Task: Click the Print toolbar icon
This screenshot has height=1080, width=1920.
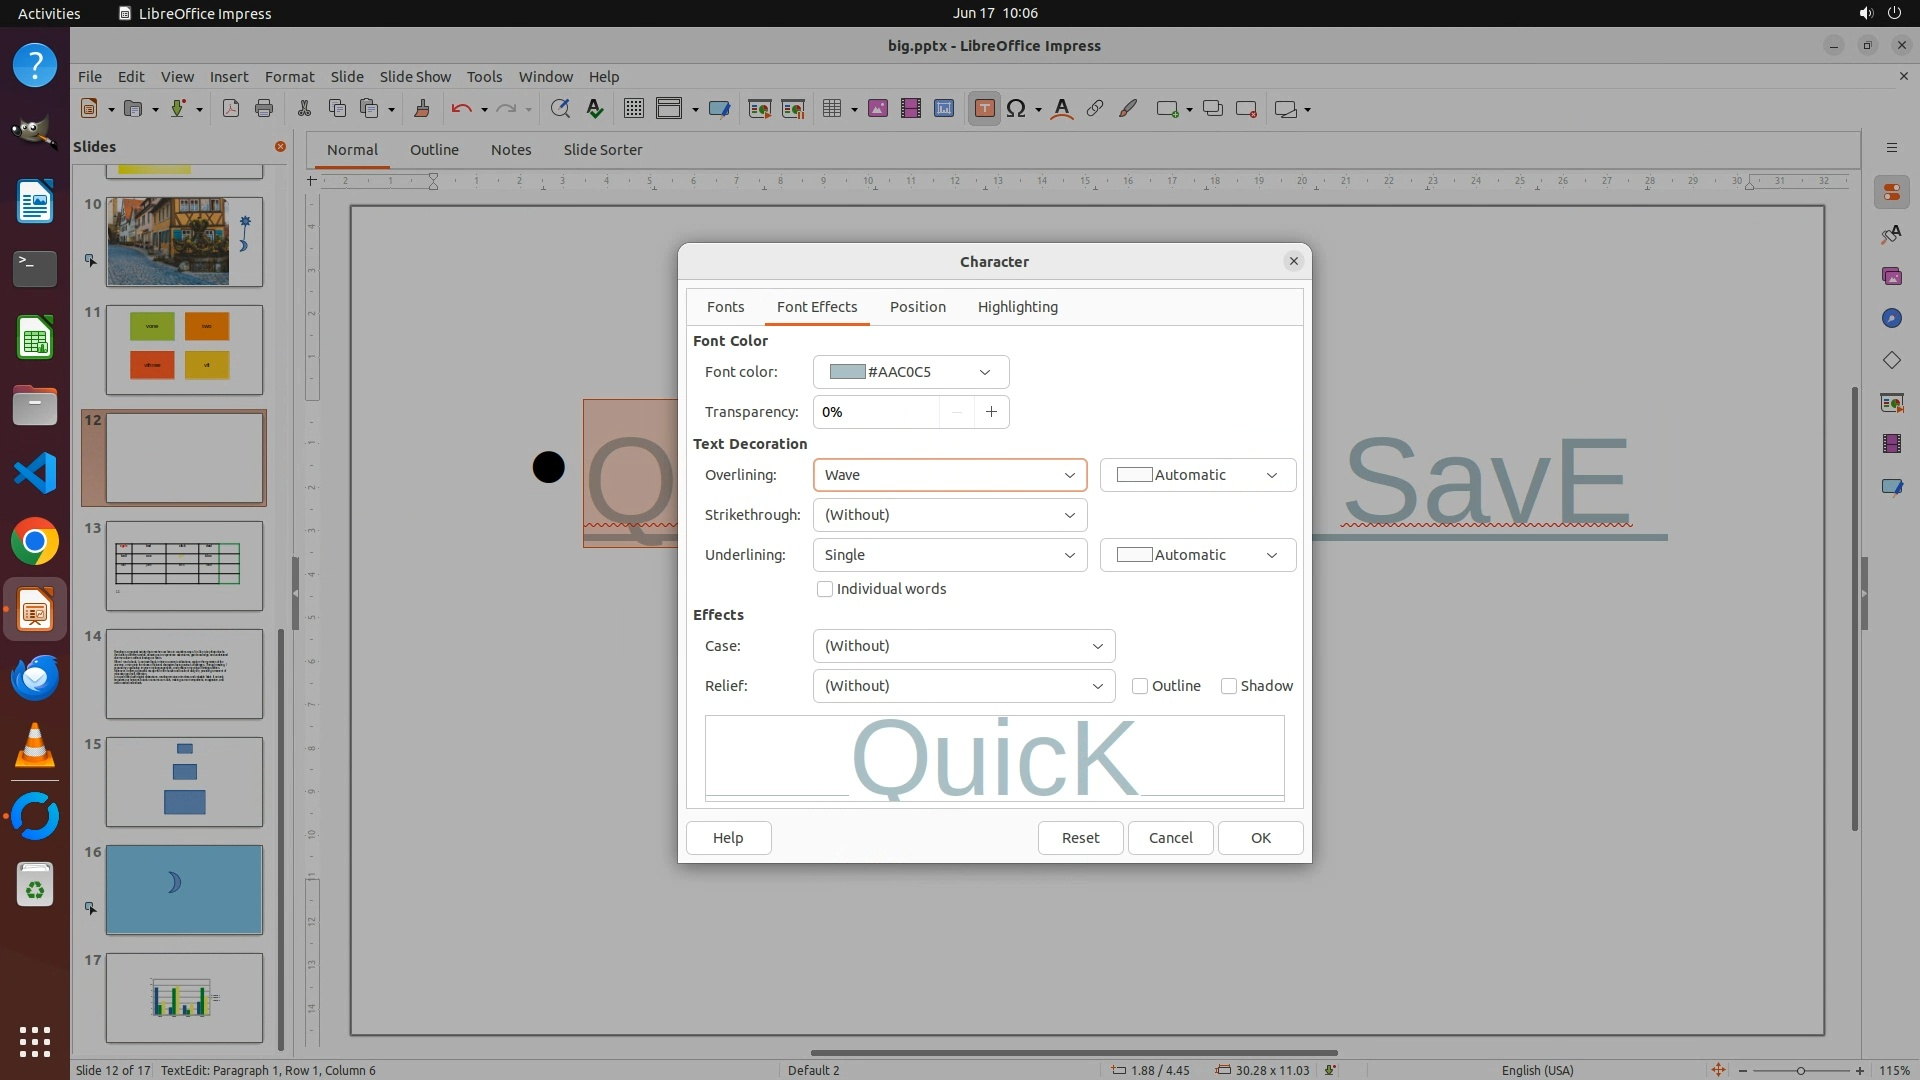Action: tap(264, 109)
